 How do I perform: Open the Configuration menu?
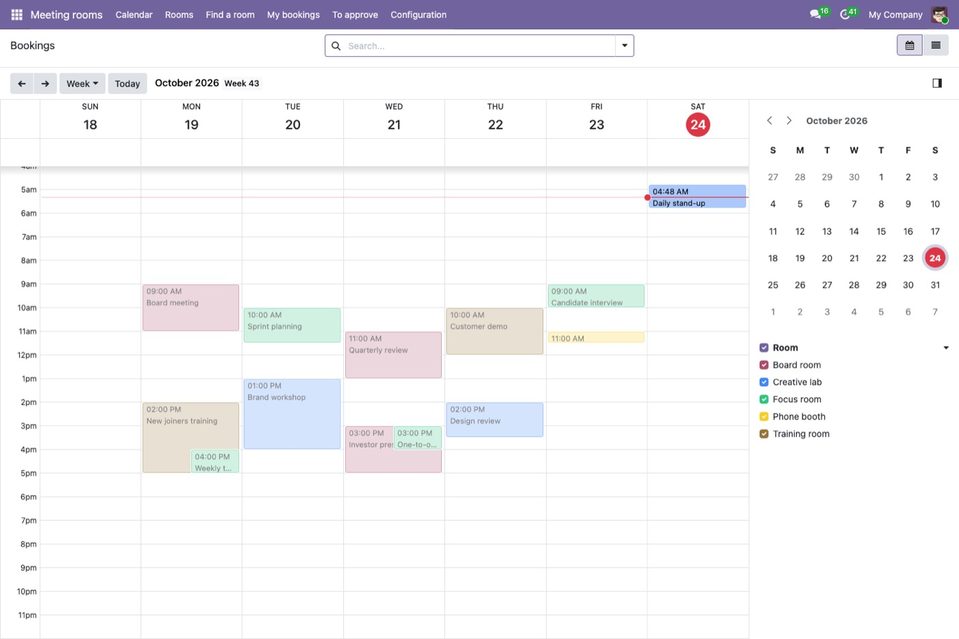pos(418,15)
